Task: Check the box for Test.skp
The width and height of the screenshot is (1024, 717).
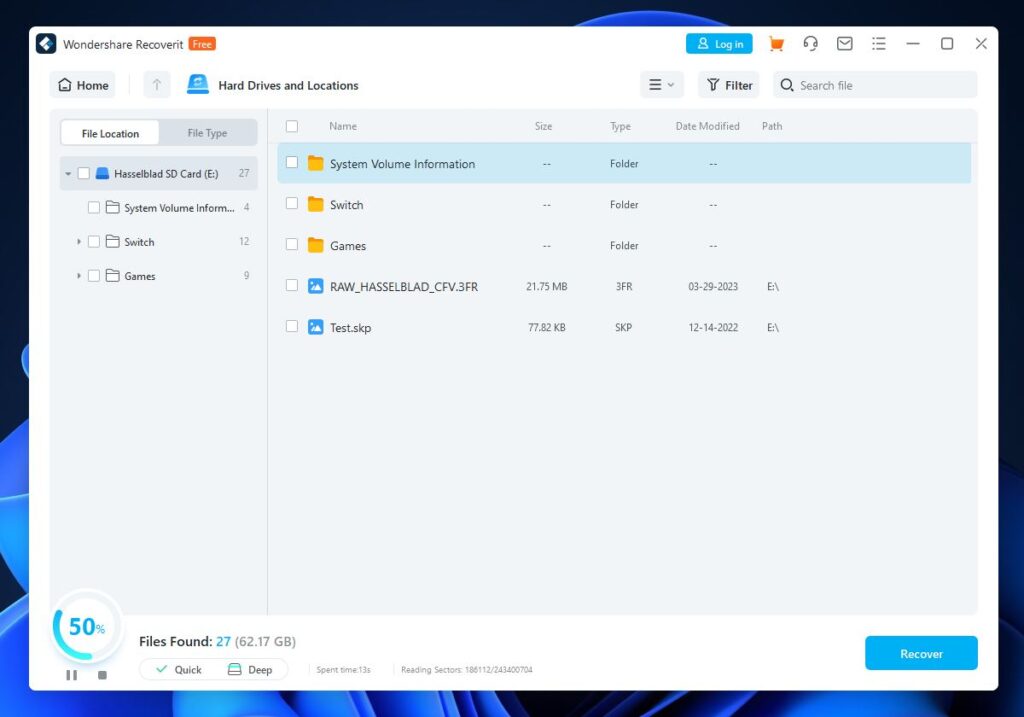Action: click(x=292, y=326)
